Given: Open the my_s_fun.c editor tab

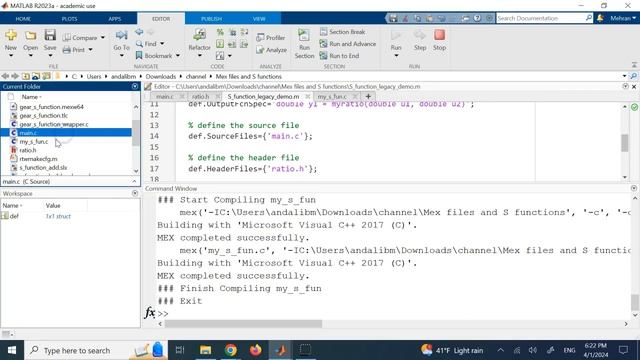Looking at the screenshot, I should (332, 97).
